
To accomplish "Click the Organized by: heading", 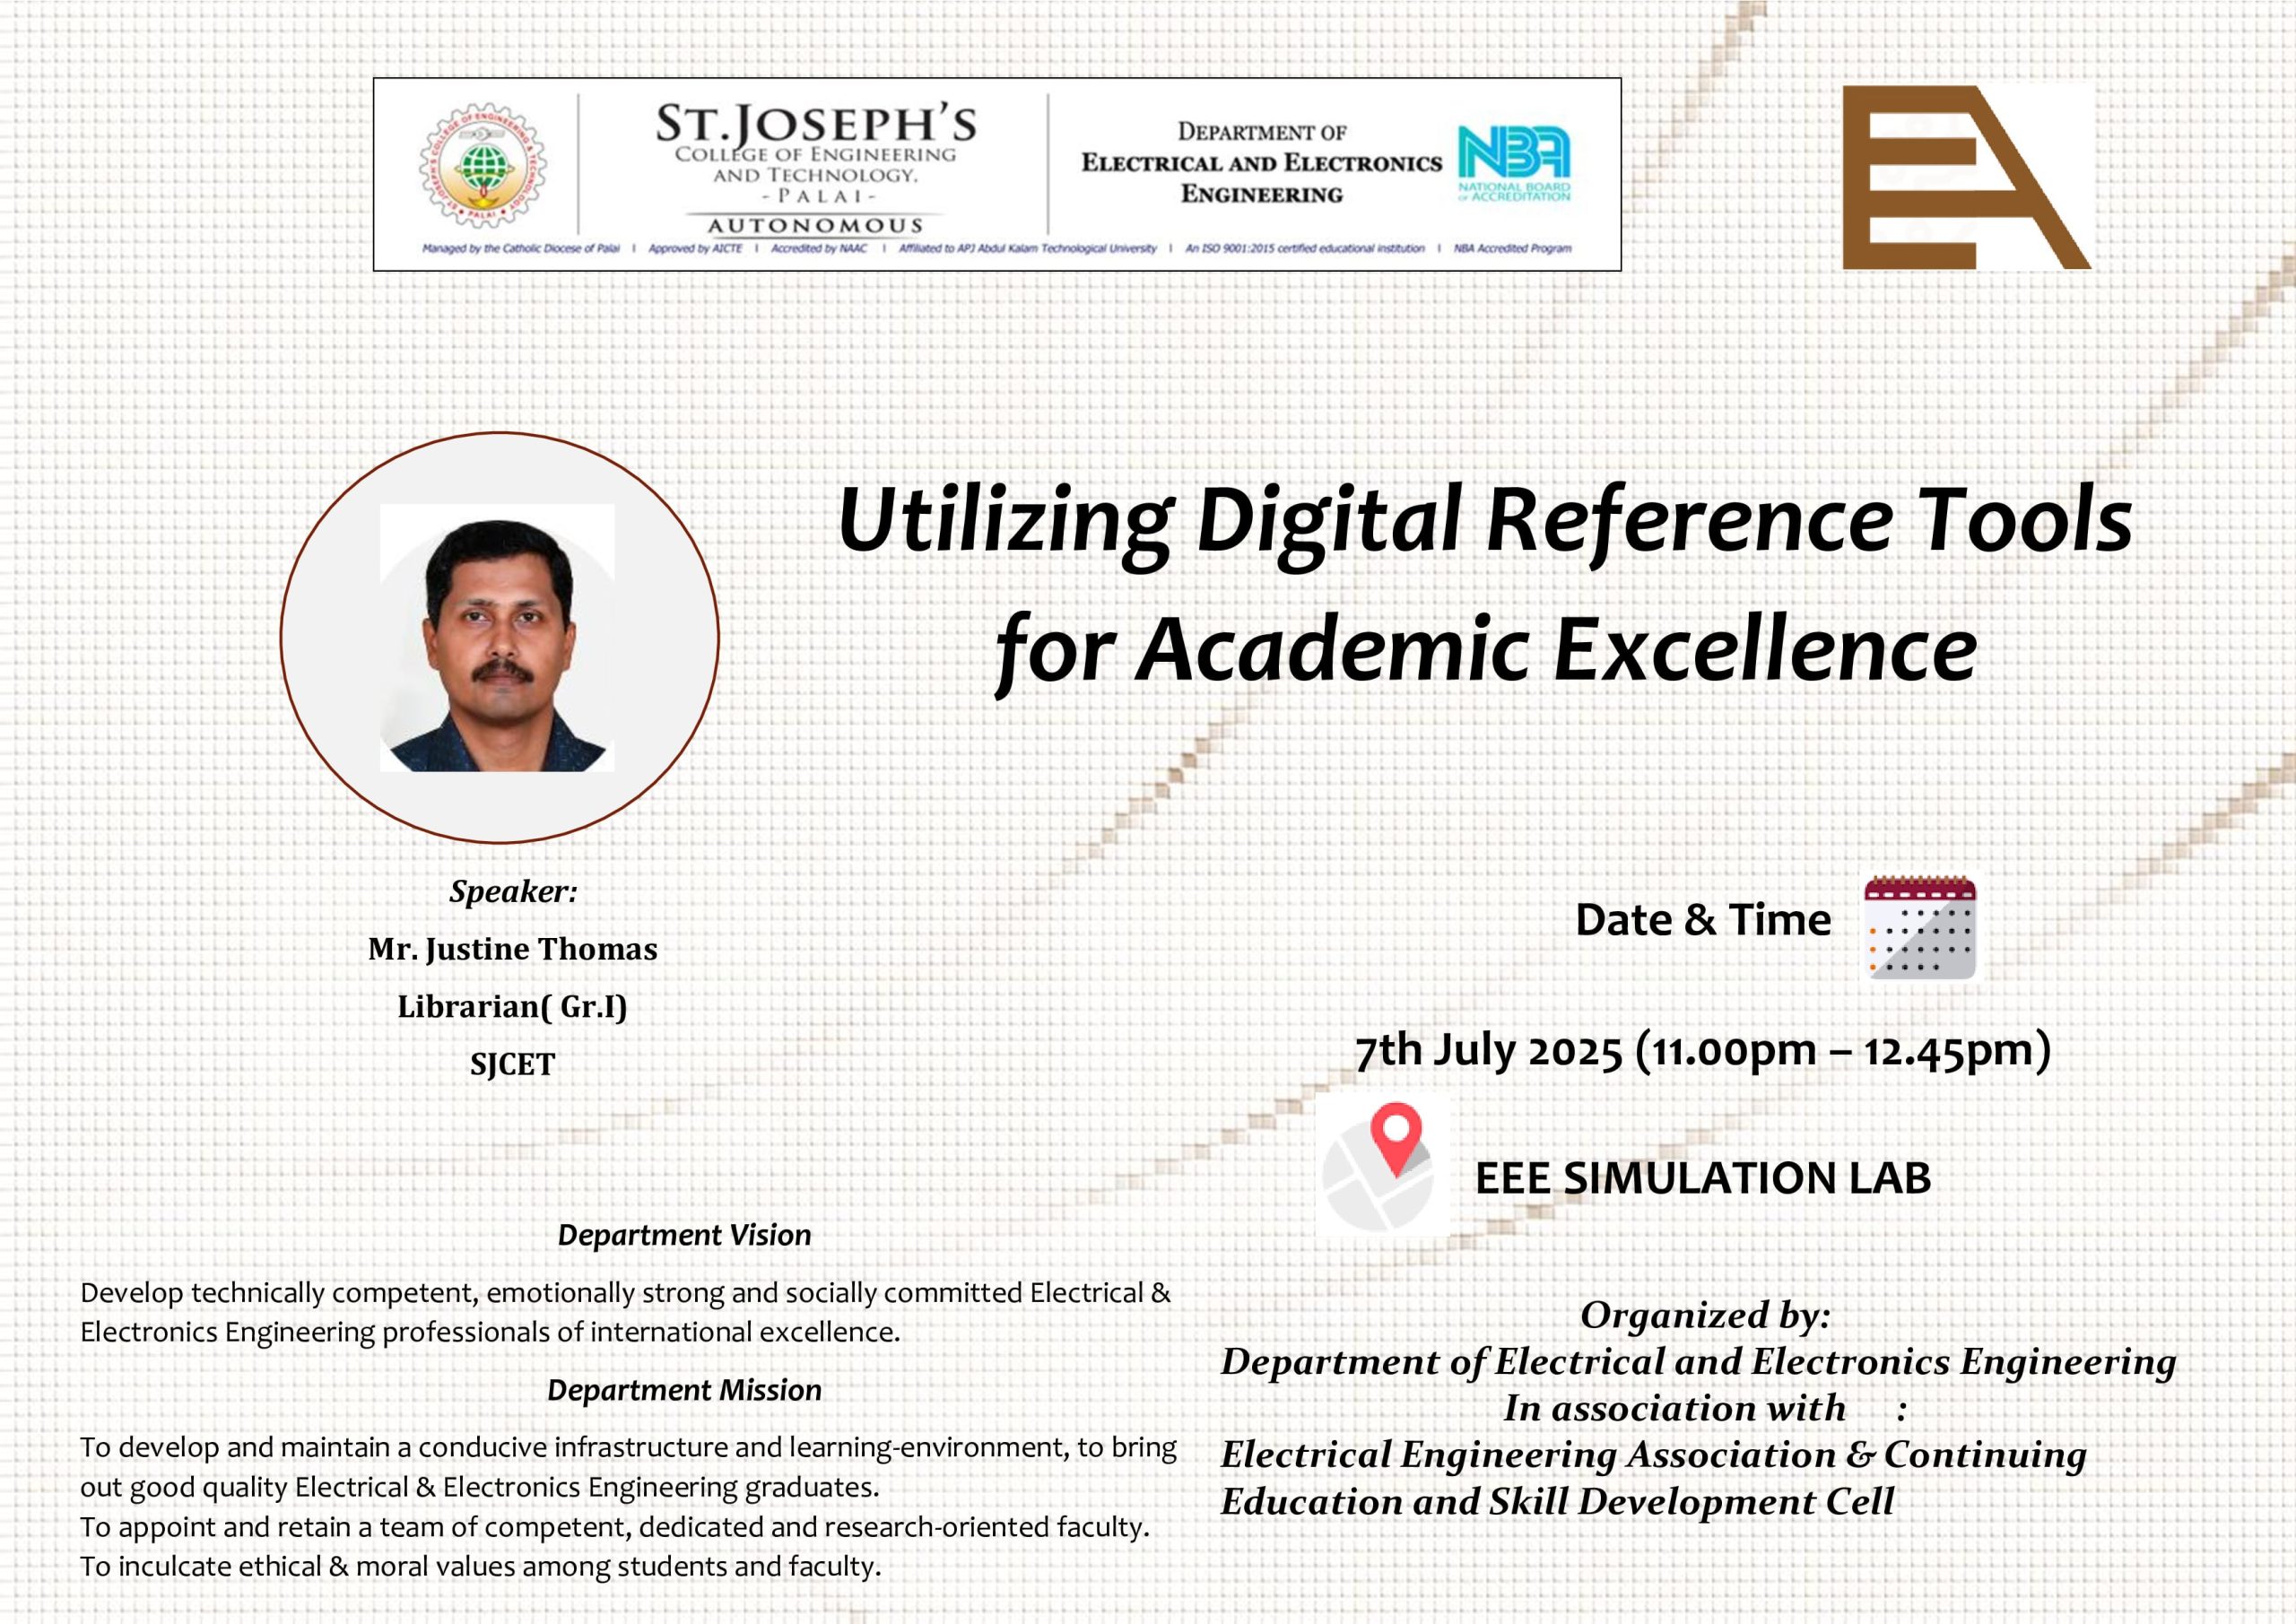I will click(1705, 1315).
